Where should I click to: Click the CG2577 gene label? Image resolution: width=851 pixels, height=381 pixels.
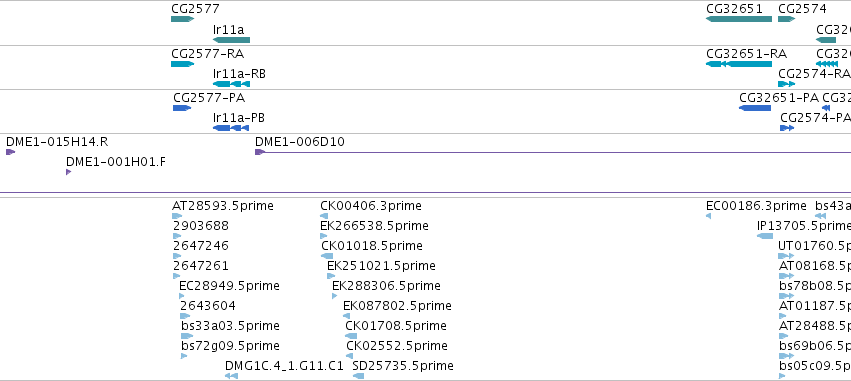point(195,9)
